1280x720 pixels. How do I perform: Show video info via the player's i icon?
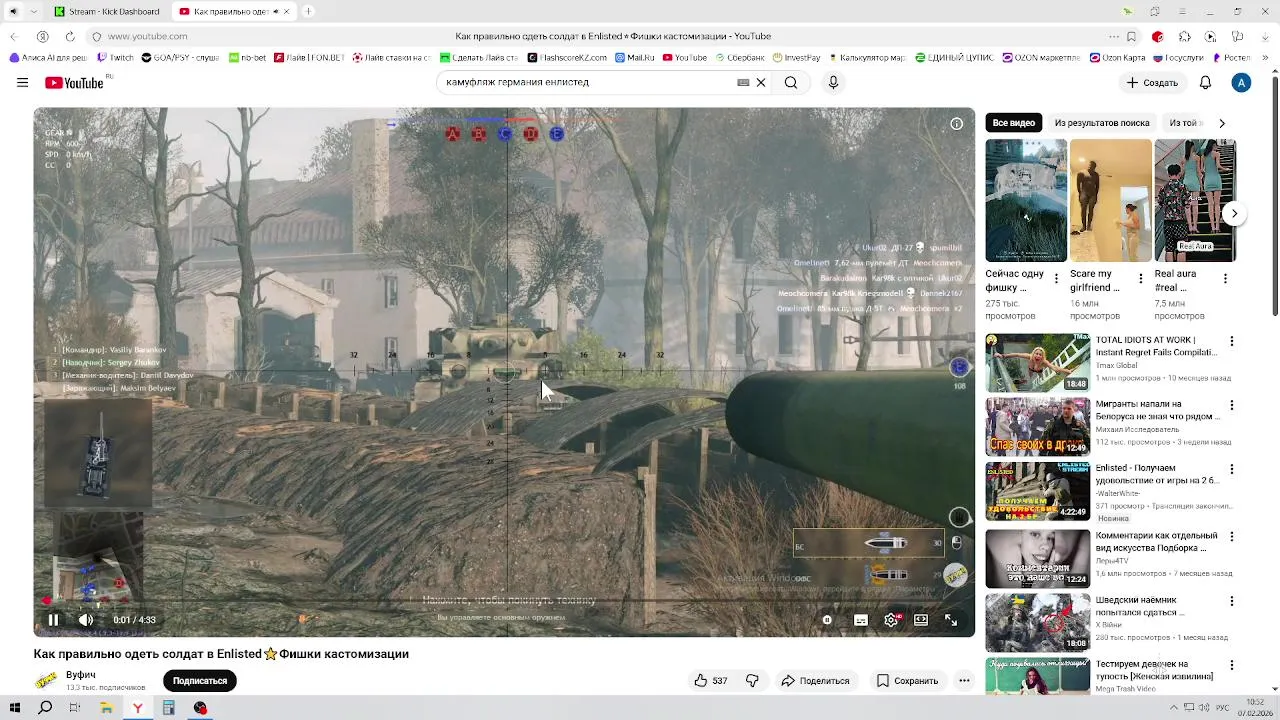click(x=956, y=124)
